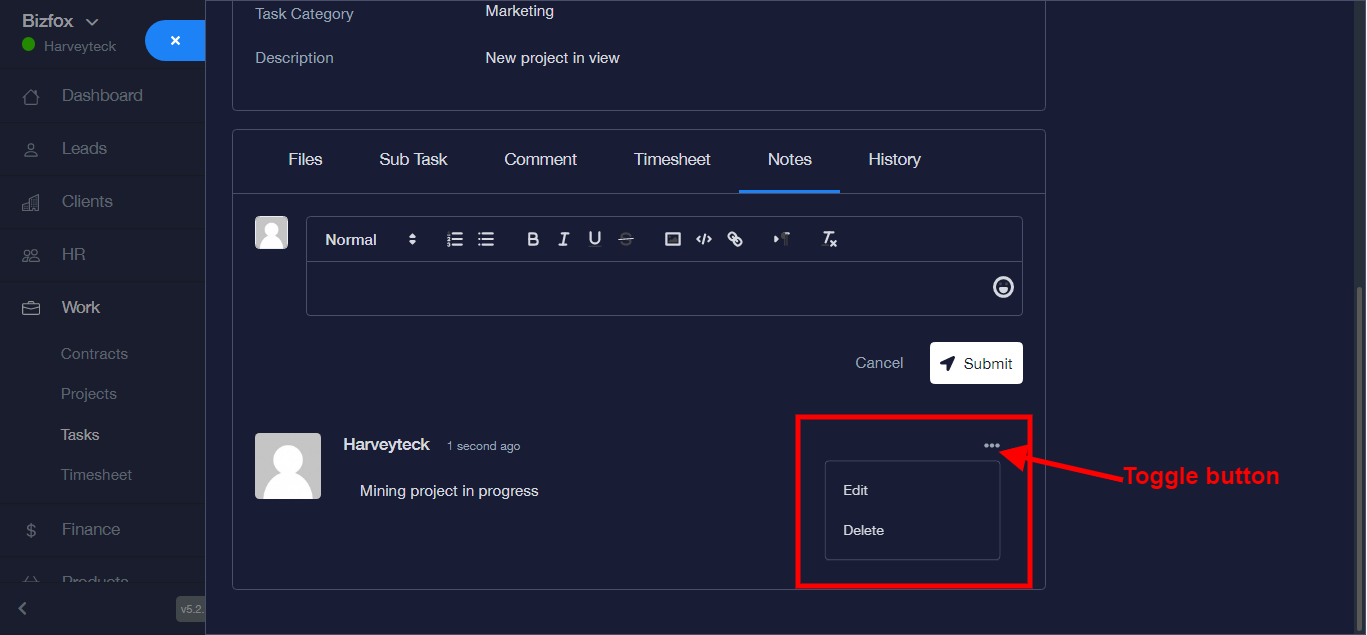Switch to the Timesheet tab
This screenshot has width=1367, height=635.
[672, 159]
